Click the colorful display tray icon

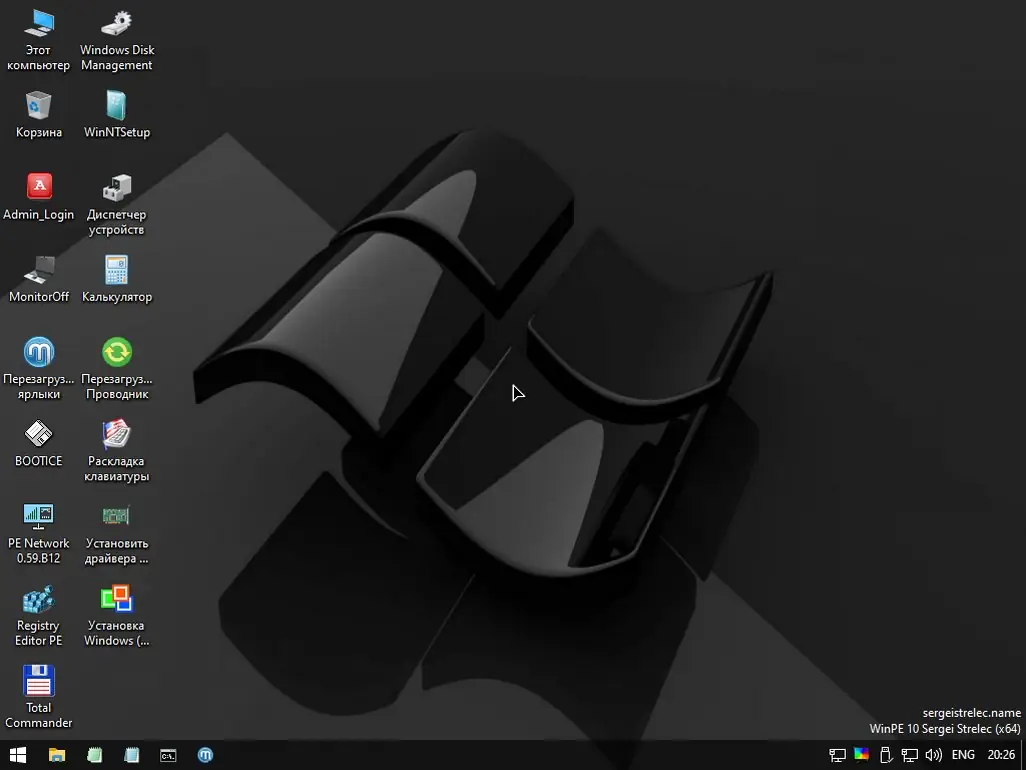coord(862,755)
